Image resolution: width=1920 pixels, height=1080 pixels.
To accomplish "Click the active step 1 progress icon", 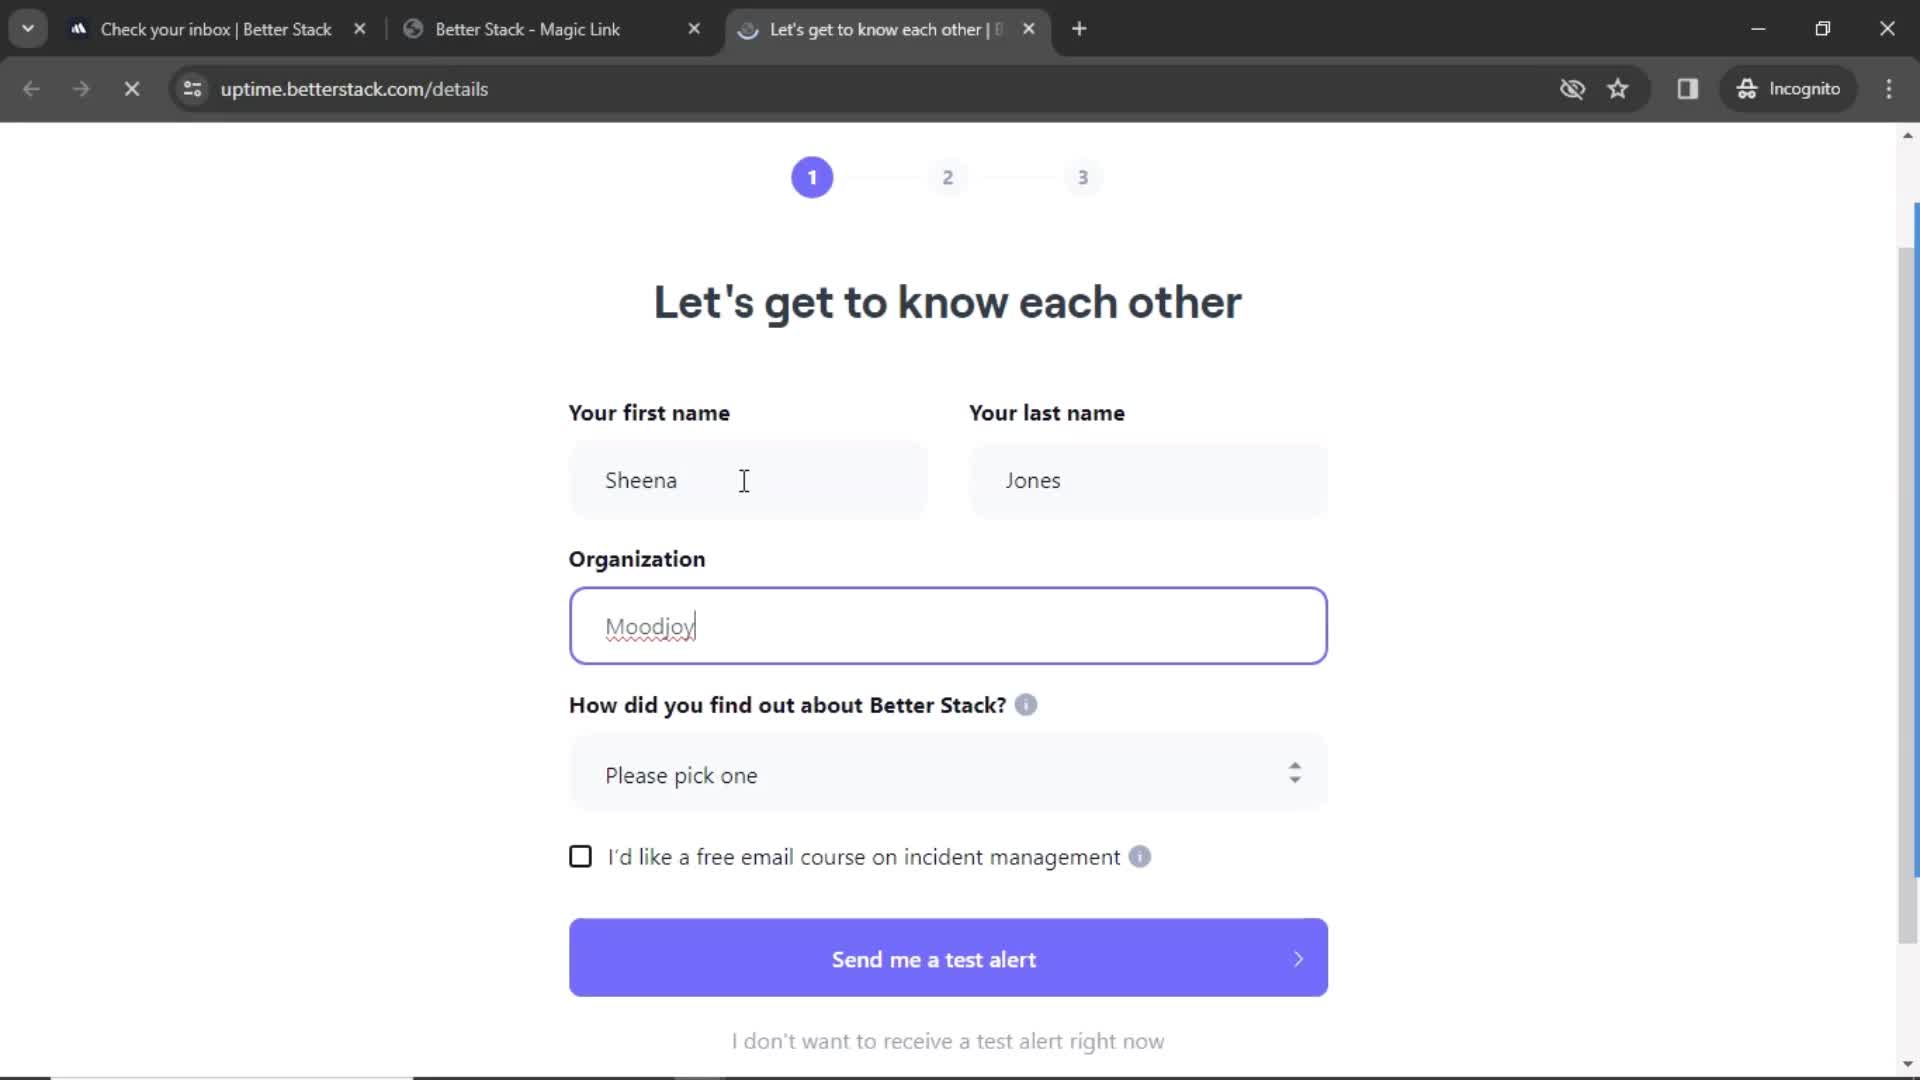I will coord(811,177).
